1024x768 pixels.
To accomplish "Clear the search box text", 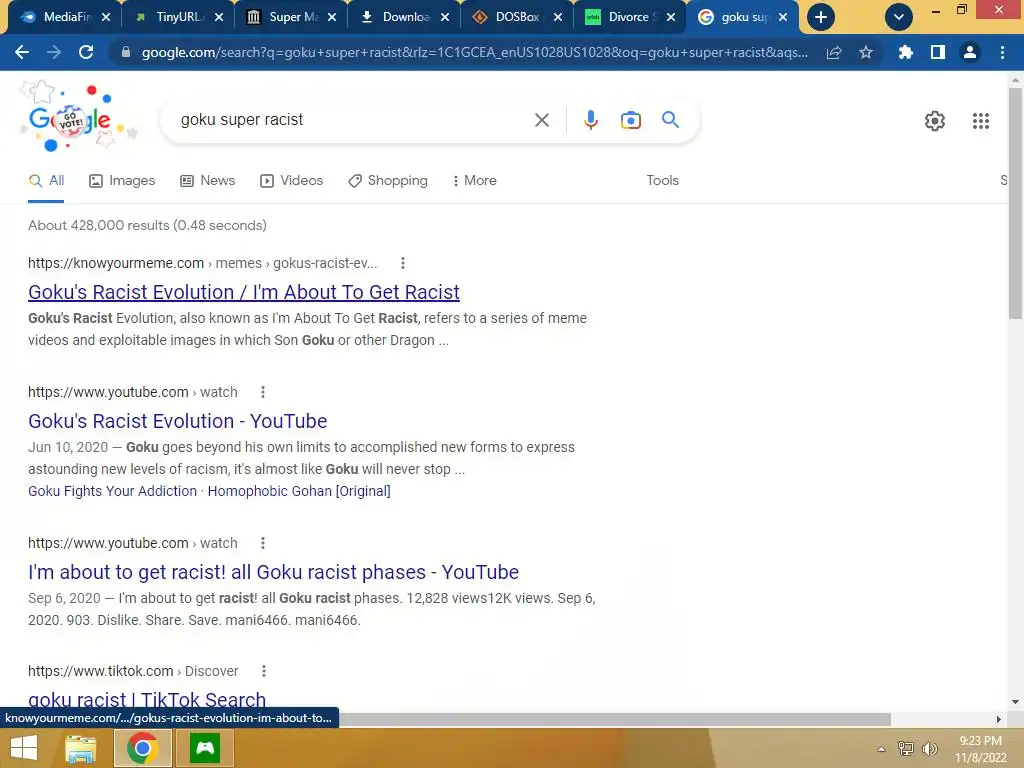I will pyautogui.click(x=541, y=120).
